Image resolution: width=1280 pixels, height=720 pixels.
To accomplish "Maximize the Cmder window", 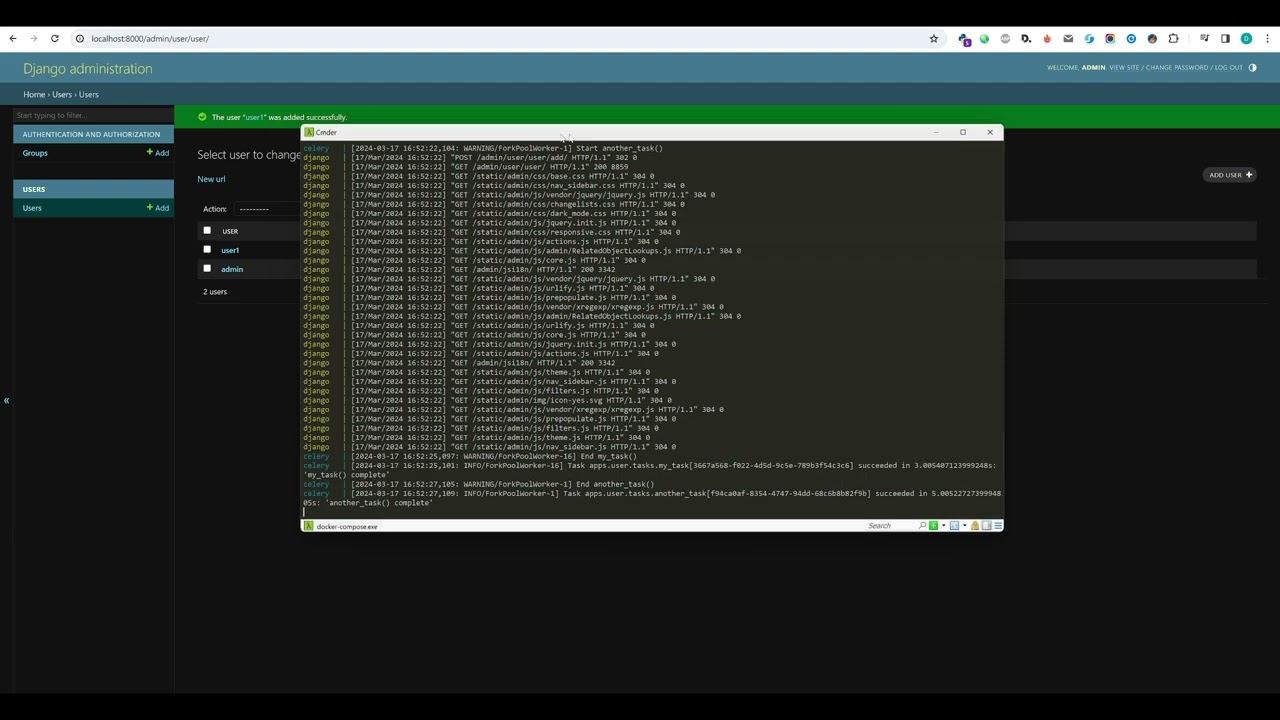I will coord(963,132).
